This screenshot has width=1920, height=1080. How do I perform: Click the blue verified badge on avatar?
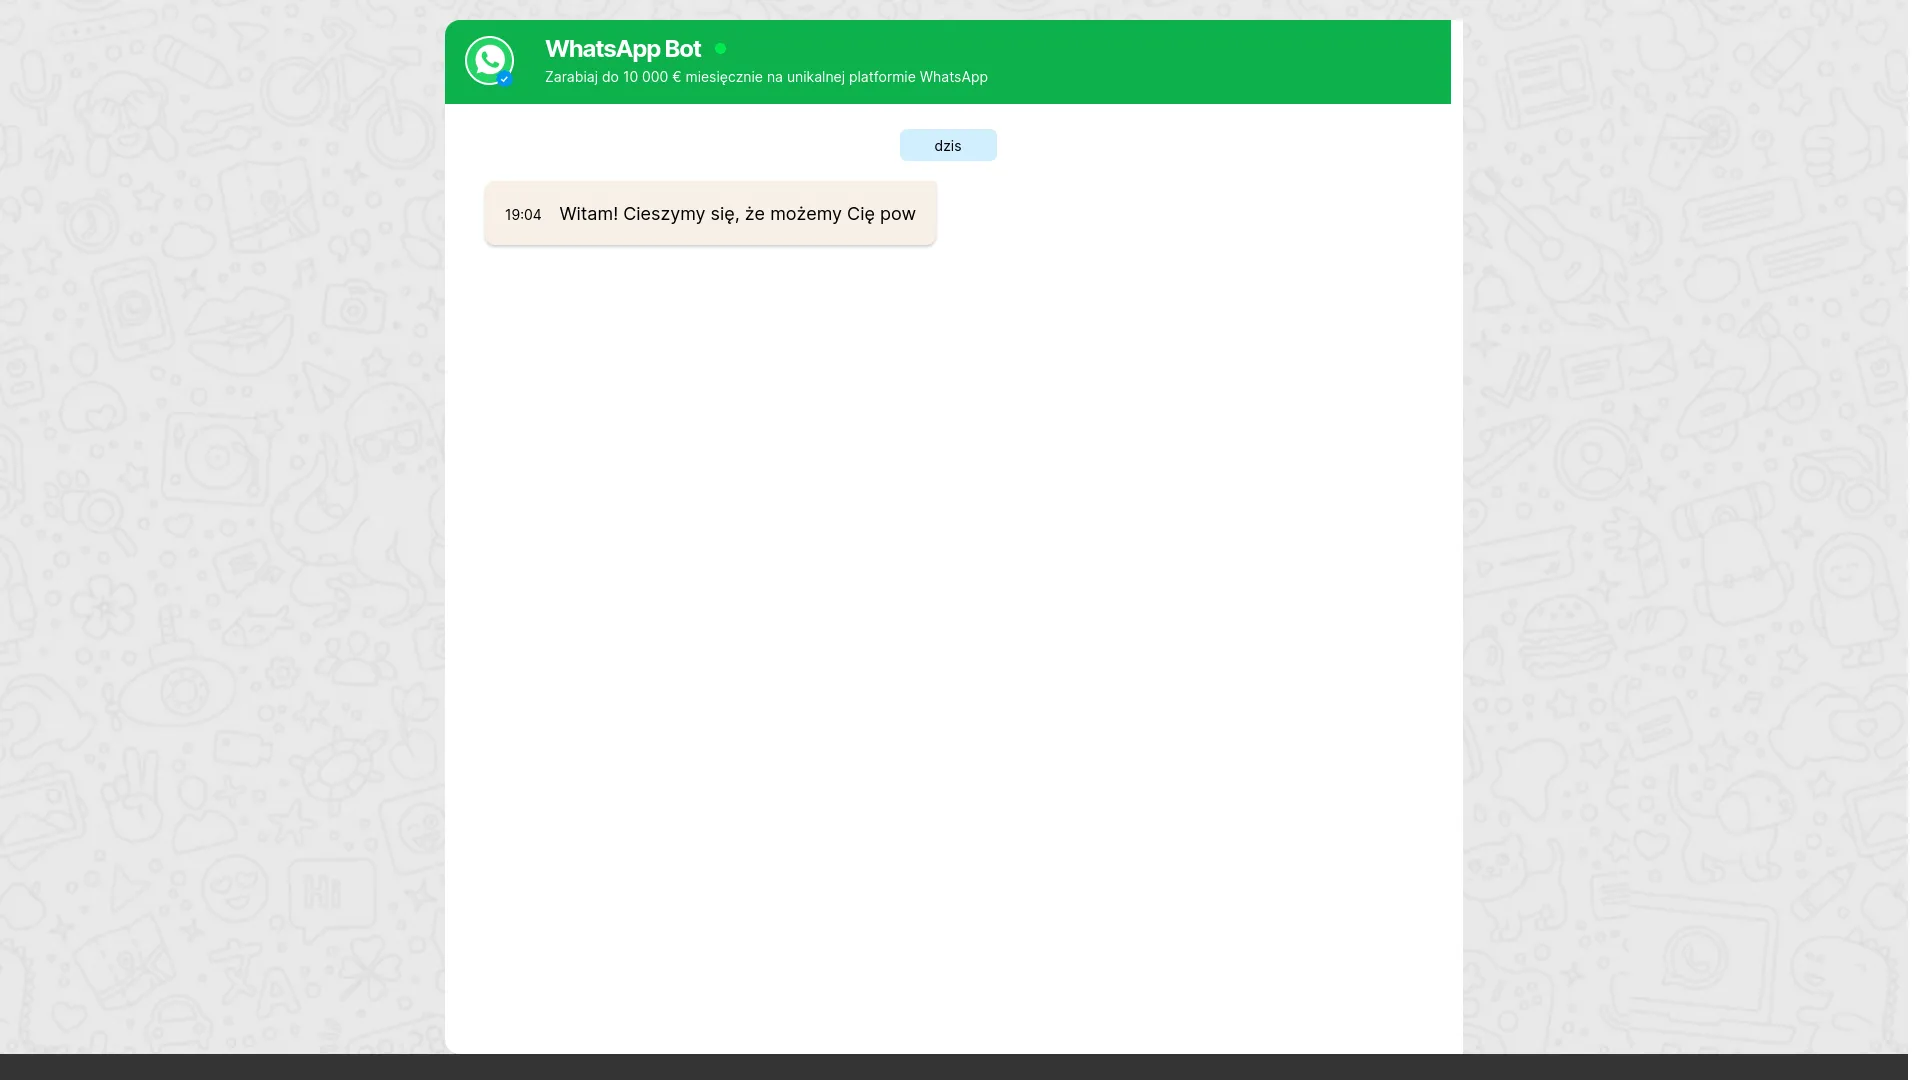[x=505, y=79]
